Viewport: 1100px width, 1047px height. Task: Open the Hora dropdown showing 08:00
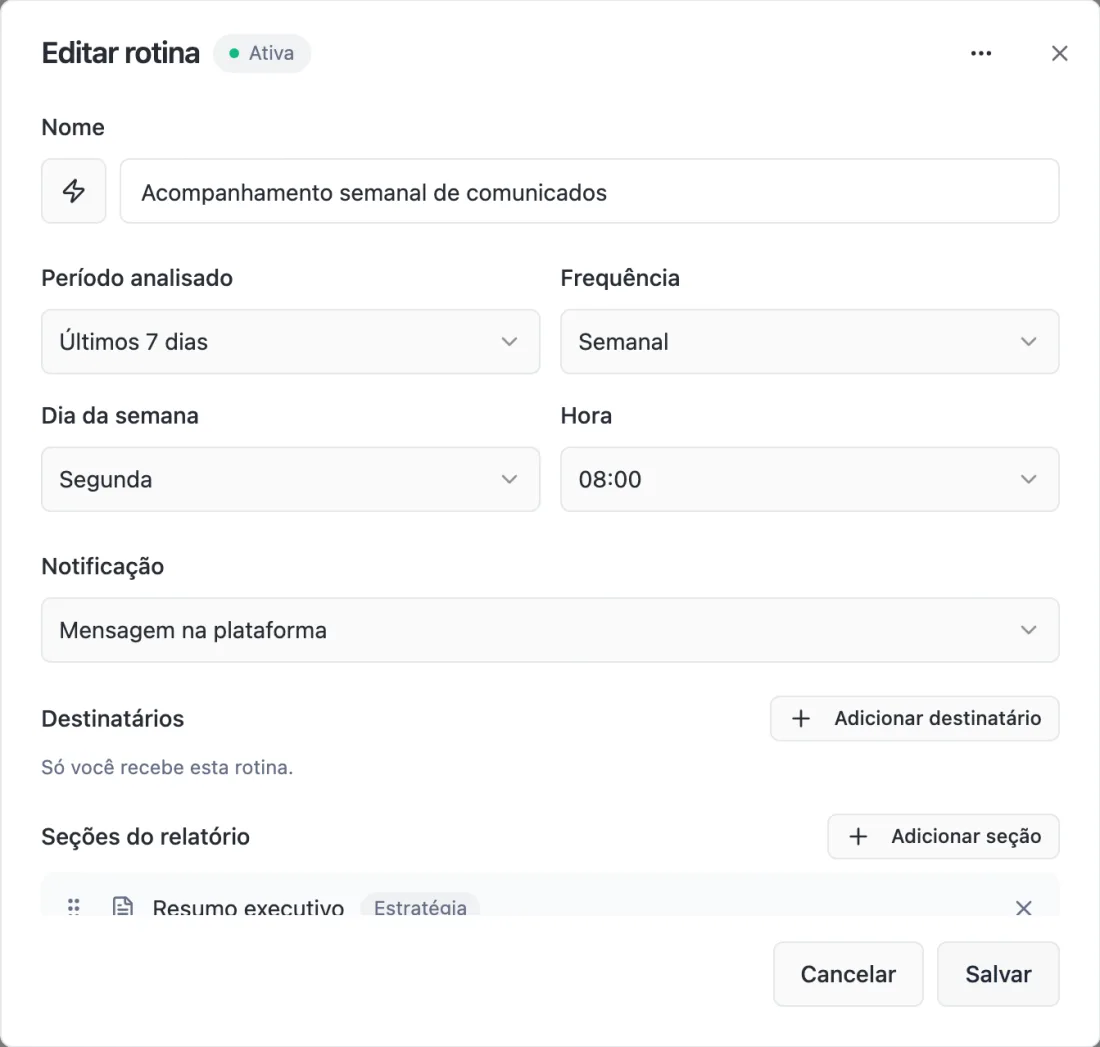point(810,479)
